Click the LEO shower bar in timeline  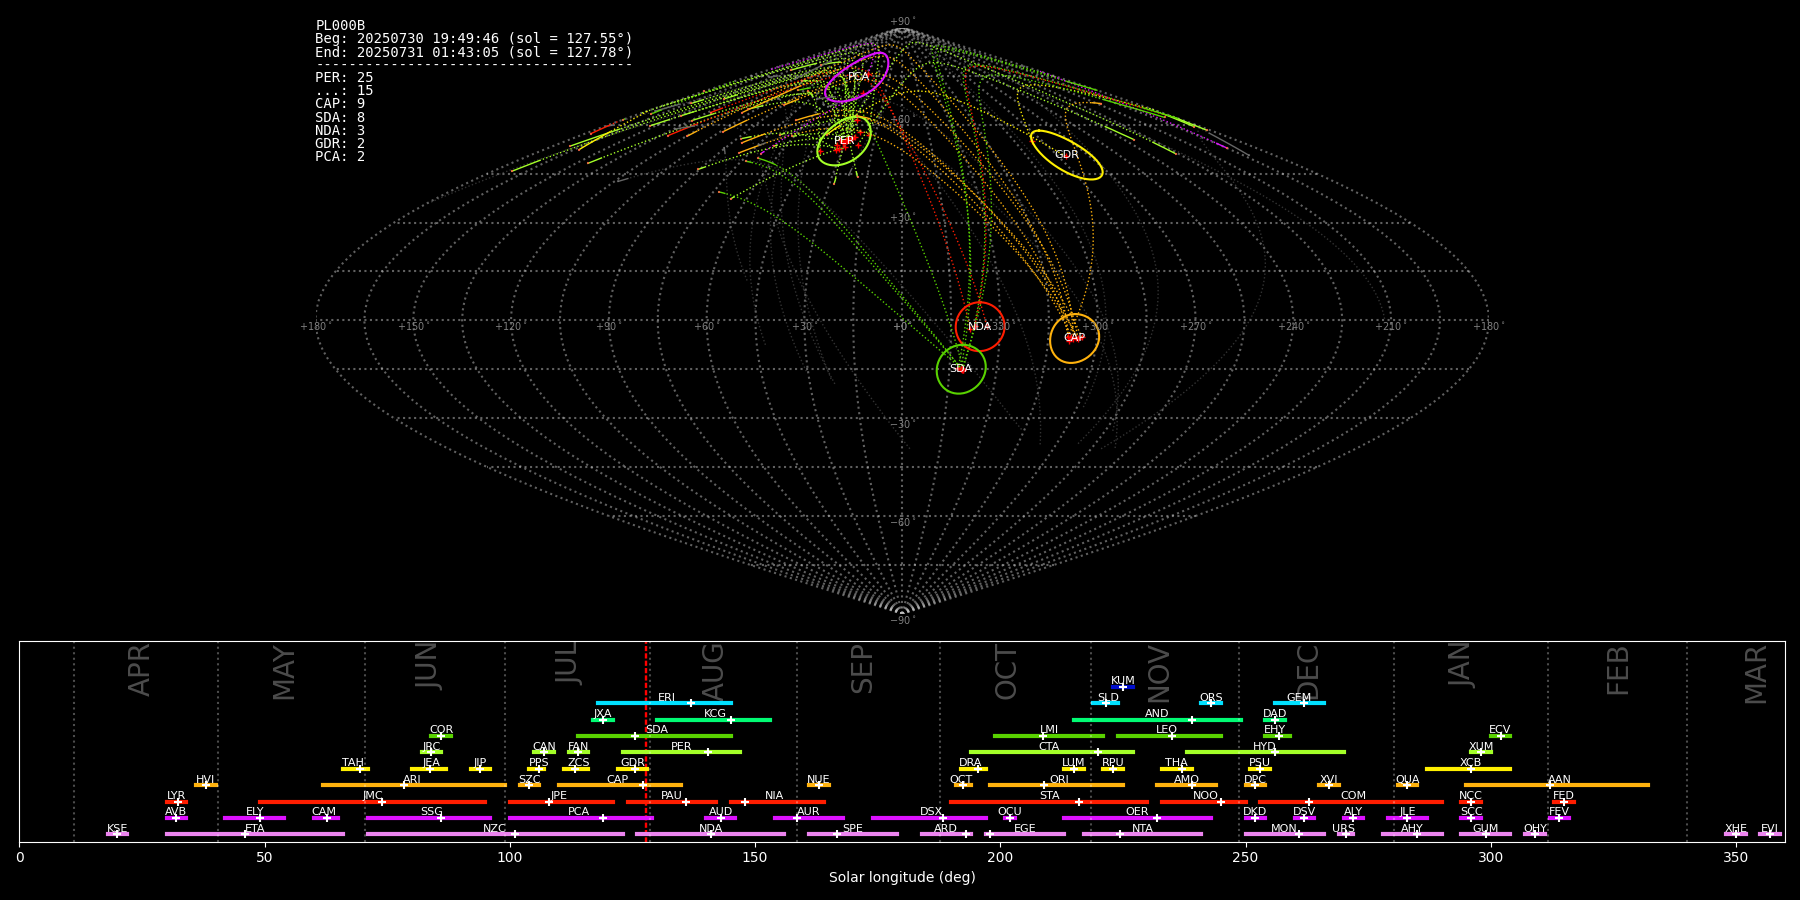(1169, 736)
